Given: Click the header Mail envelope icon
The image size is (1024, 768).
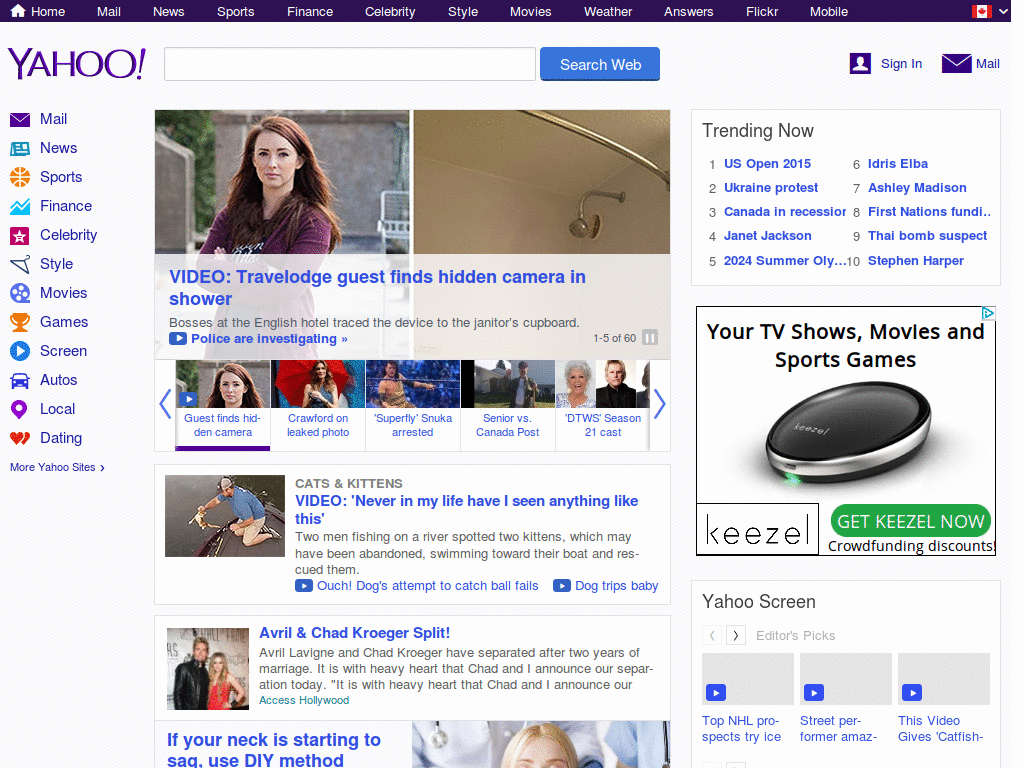Looking at the screenshot, I should (956, 63).
